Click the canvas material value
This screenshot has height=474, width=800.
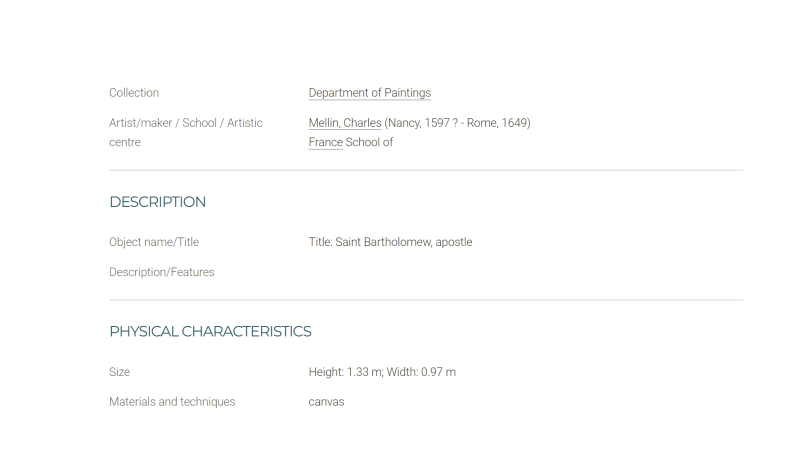coord(327,402)
